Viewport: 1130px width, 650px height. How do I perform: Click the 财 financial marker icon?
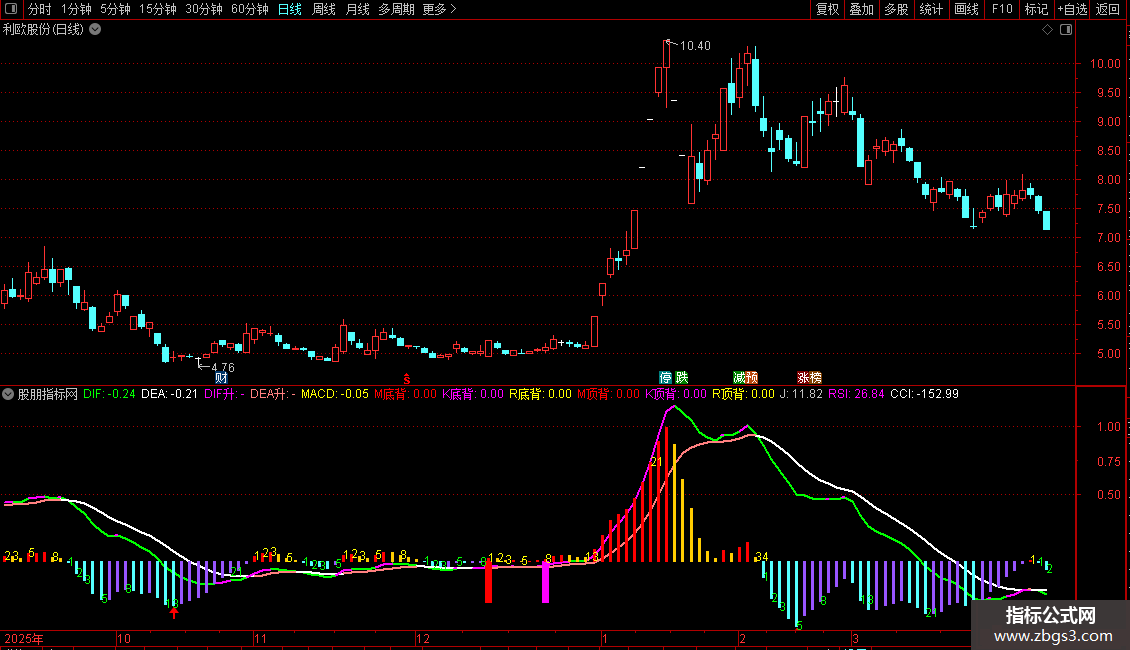point(221,378)
